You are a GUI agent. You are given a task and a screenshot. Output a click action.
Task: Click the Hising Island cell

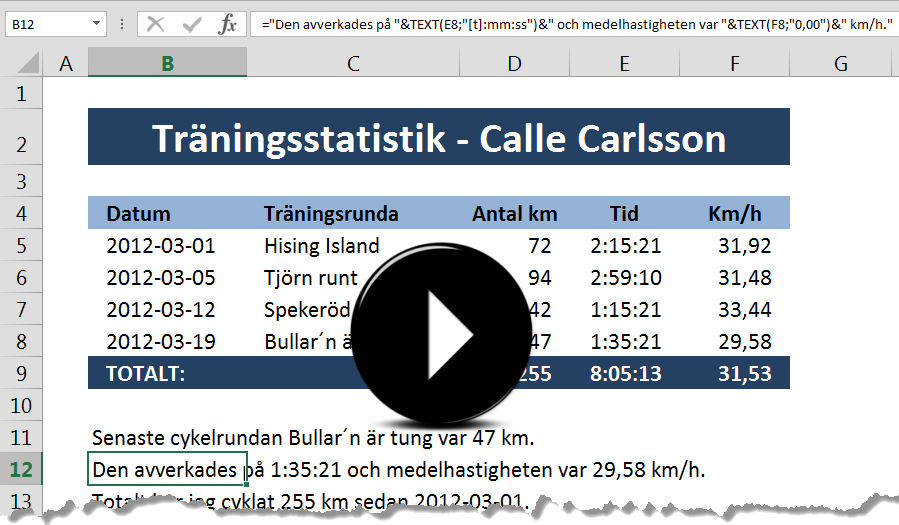322,246
